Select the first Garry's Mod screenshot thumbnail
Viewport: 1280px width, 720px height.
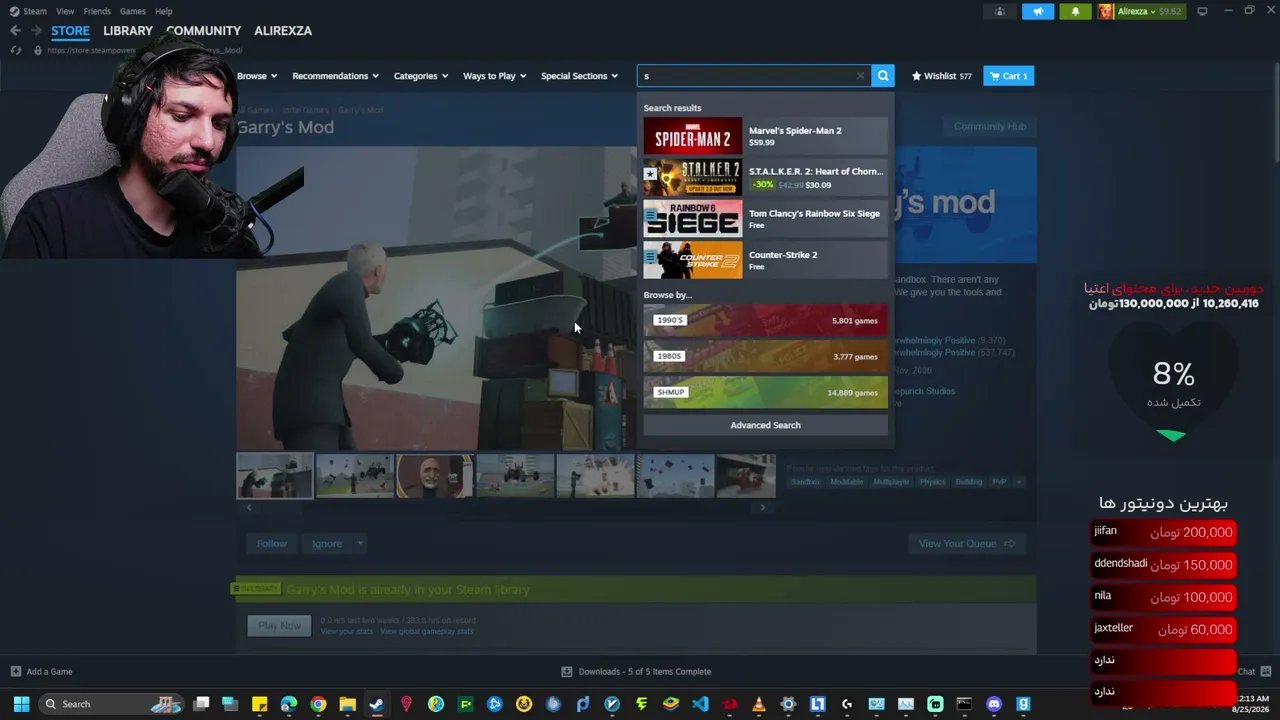pyautogui.click(x=275, y=476)
